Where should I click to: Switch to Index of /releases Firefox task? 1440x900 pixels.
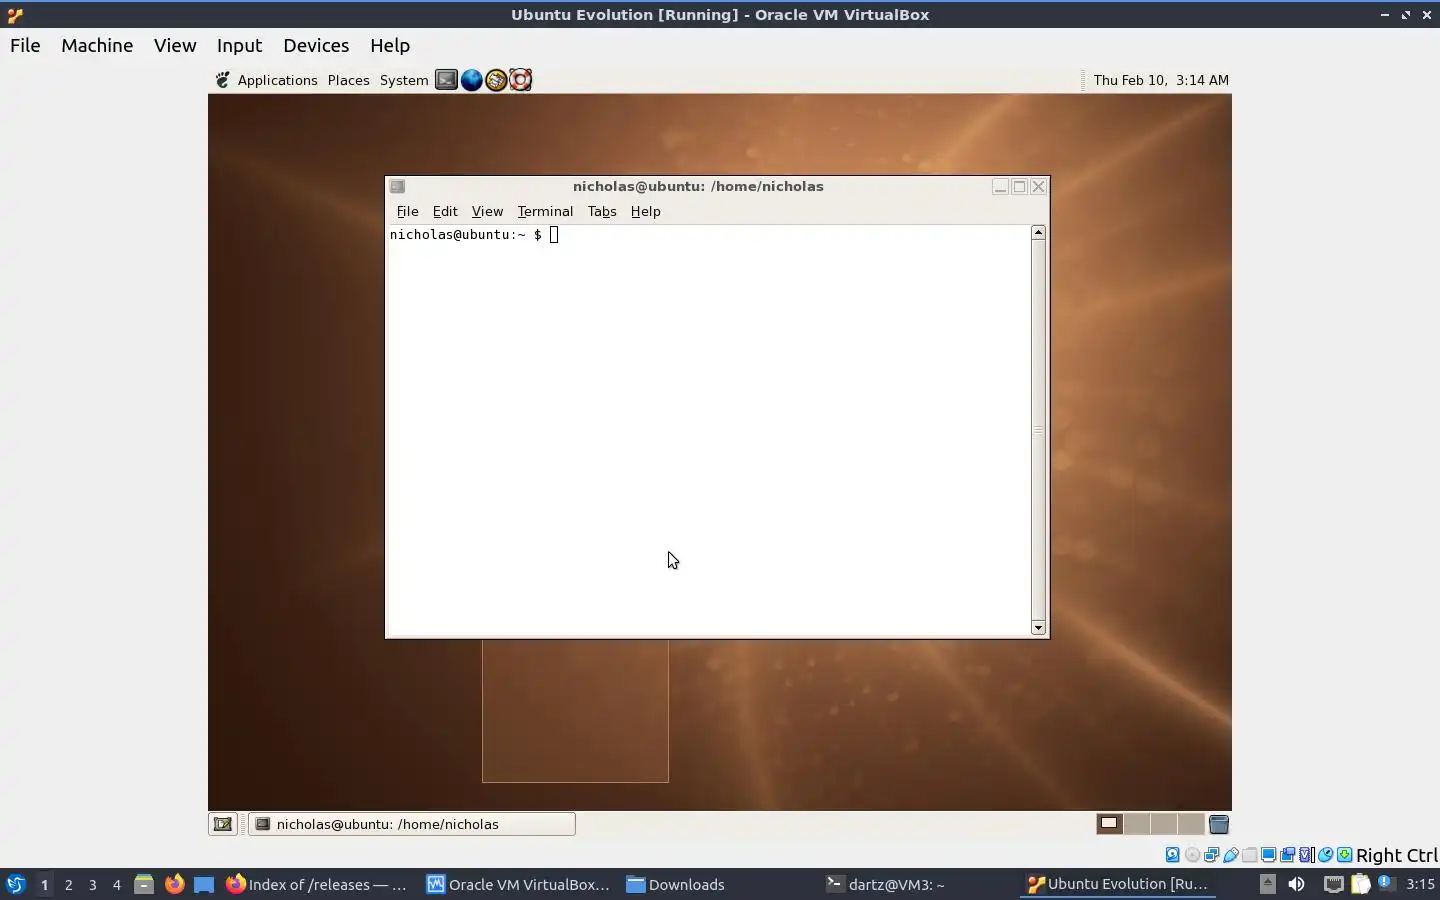click(x=316, y=884)
